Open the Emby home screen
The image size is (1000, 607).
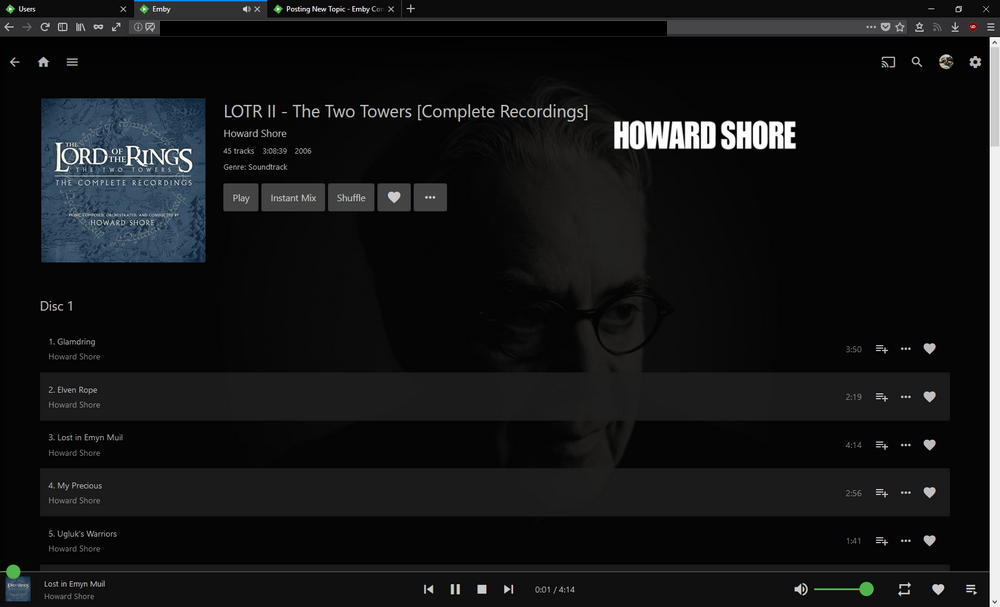pyautogui.click(x=43, y=62)
